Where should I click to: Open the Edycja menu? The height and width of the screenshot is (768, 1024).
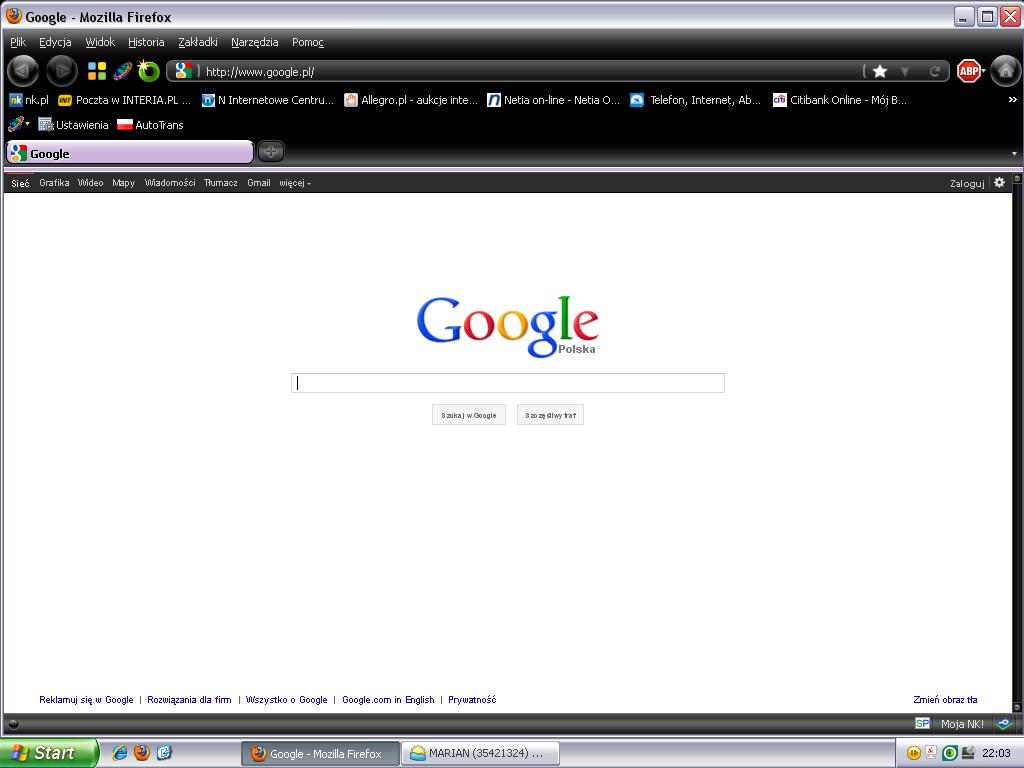pyautogui.click(x=55, y=42)
